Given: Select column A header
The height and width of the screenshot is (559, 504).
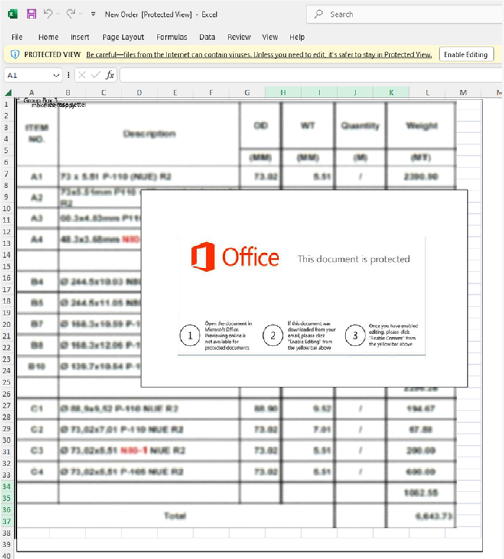Looking at the screenshot, I should click(31, 93).
